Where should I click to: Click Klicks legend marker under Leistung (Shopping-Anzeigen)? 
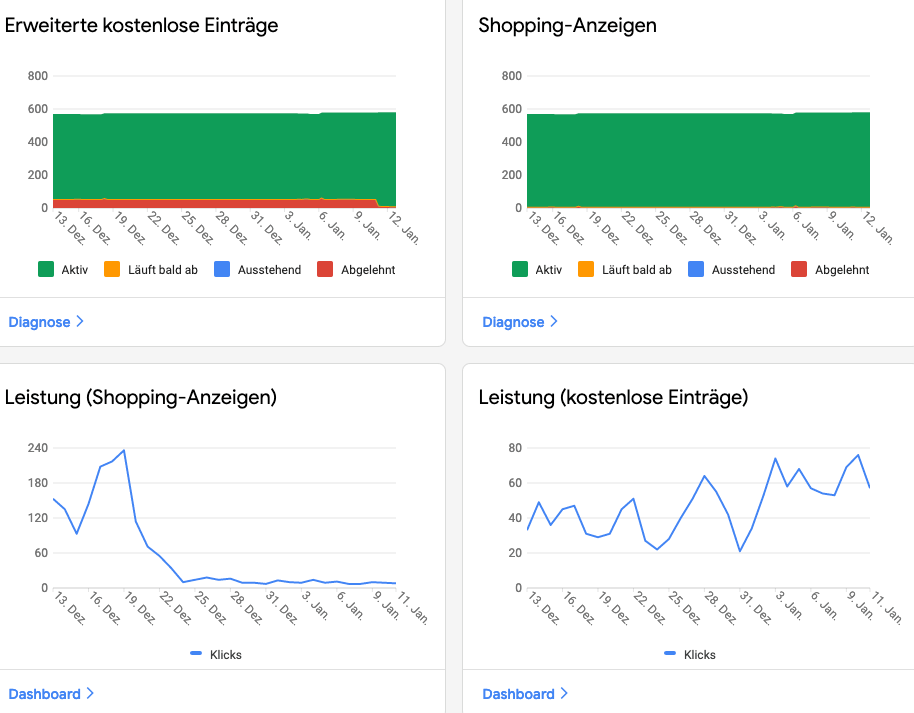(198, 654)
